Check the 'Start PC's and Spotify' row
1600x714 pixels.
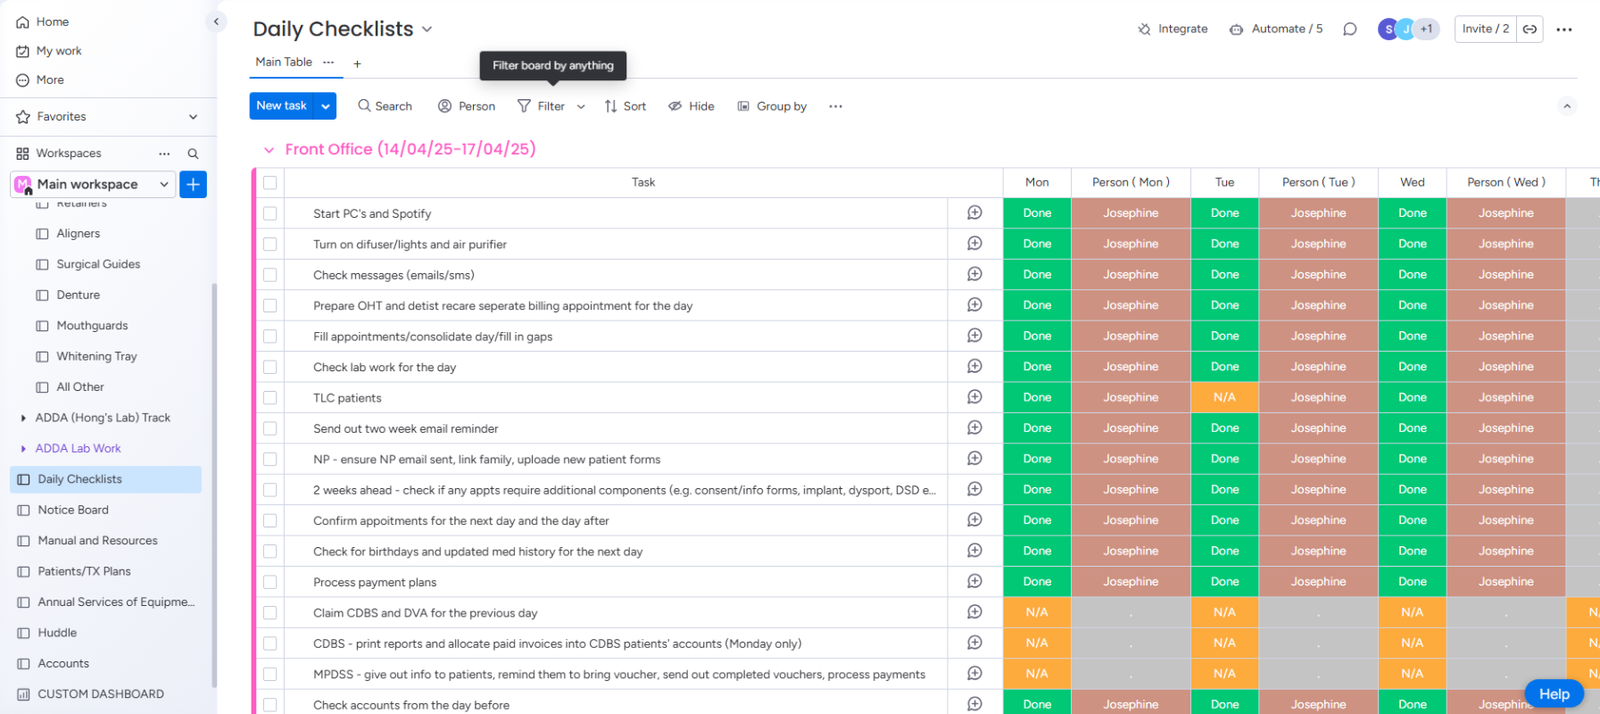[270, 213]
